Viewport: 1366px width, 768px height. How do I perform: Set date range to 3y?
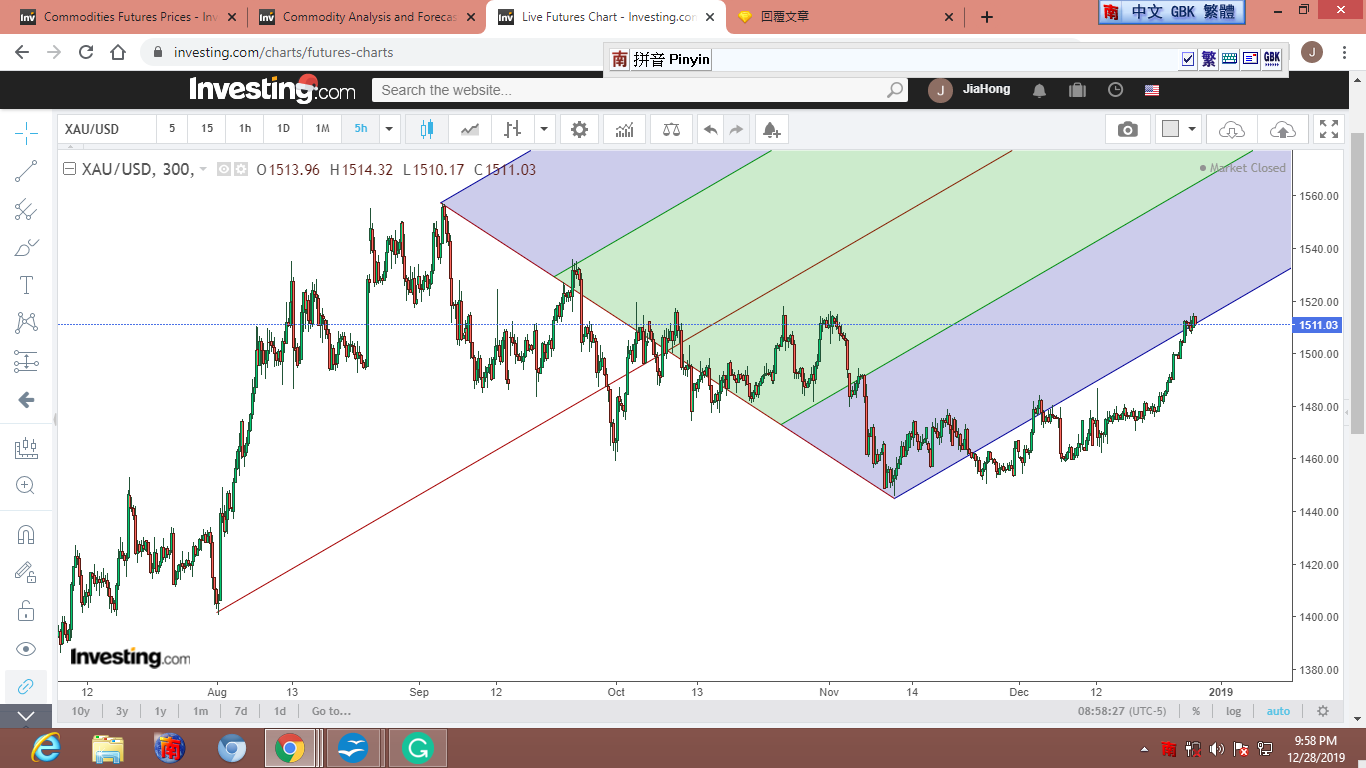coord(121,711)
